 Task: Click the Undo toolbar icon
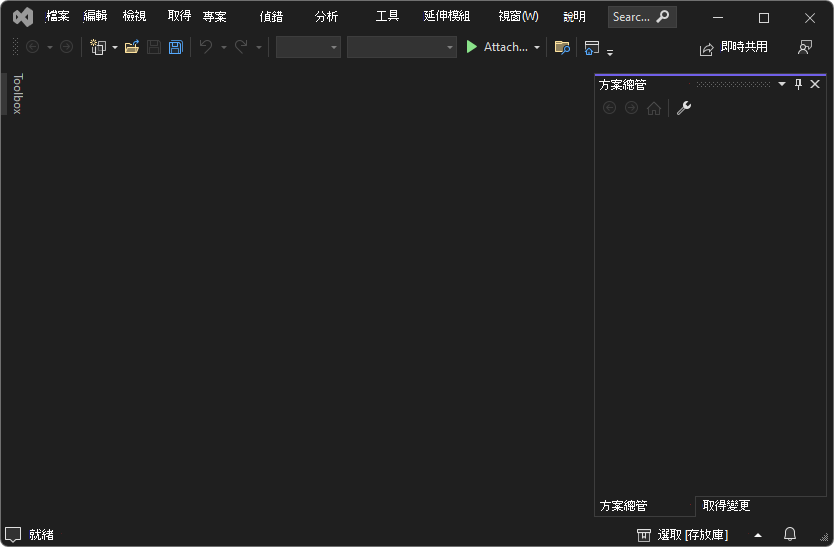pos(206,47)
